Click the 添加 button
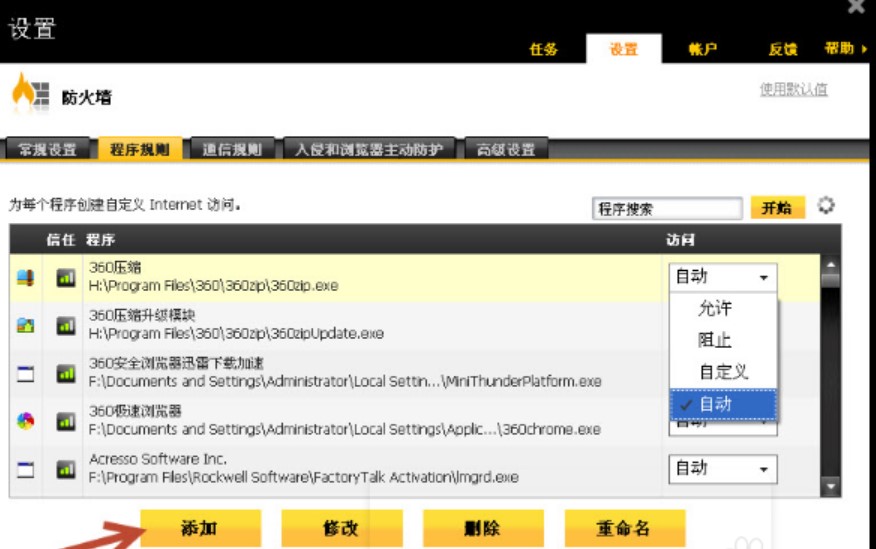876x549 pixels. pos(200,528)
